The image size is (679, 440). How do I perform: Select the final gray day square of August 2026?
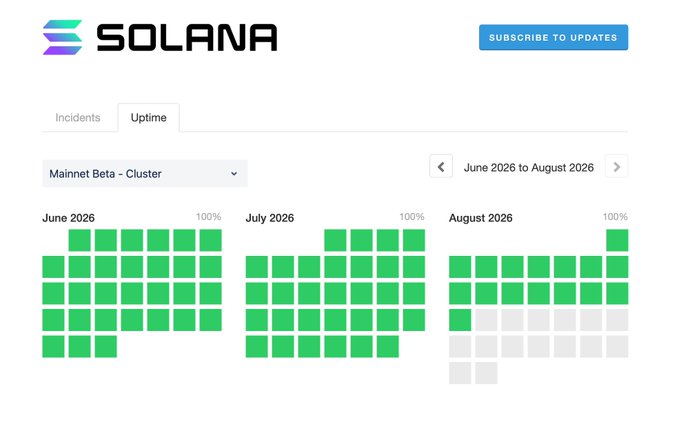[x=486, y=373]
